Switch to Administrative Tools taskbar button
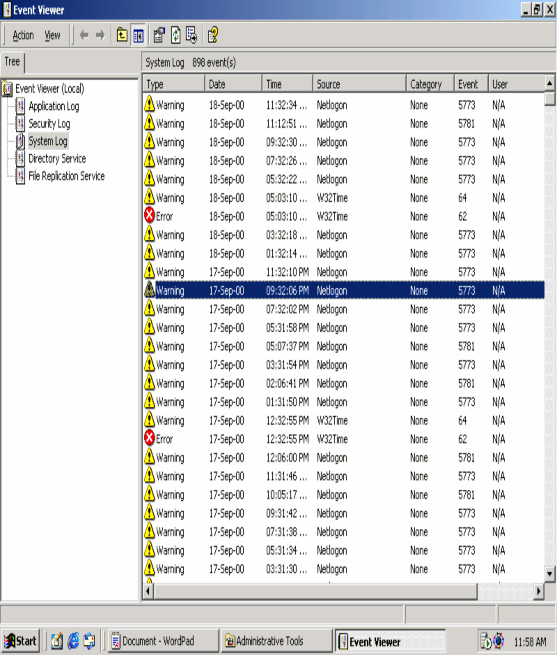 (x=276, y=641)
